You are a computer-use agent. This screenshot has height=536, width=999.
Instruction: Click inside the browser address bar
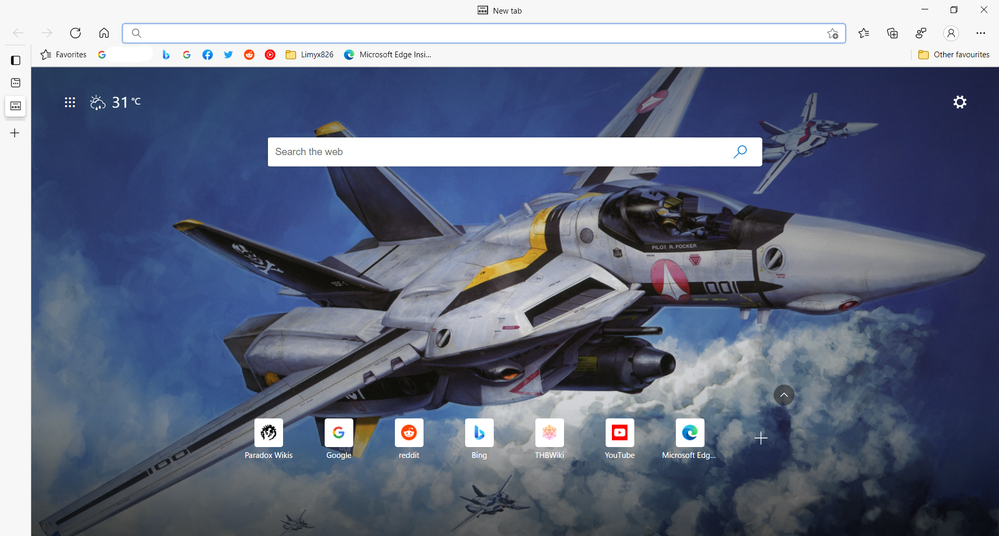pos(484,33)
